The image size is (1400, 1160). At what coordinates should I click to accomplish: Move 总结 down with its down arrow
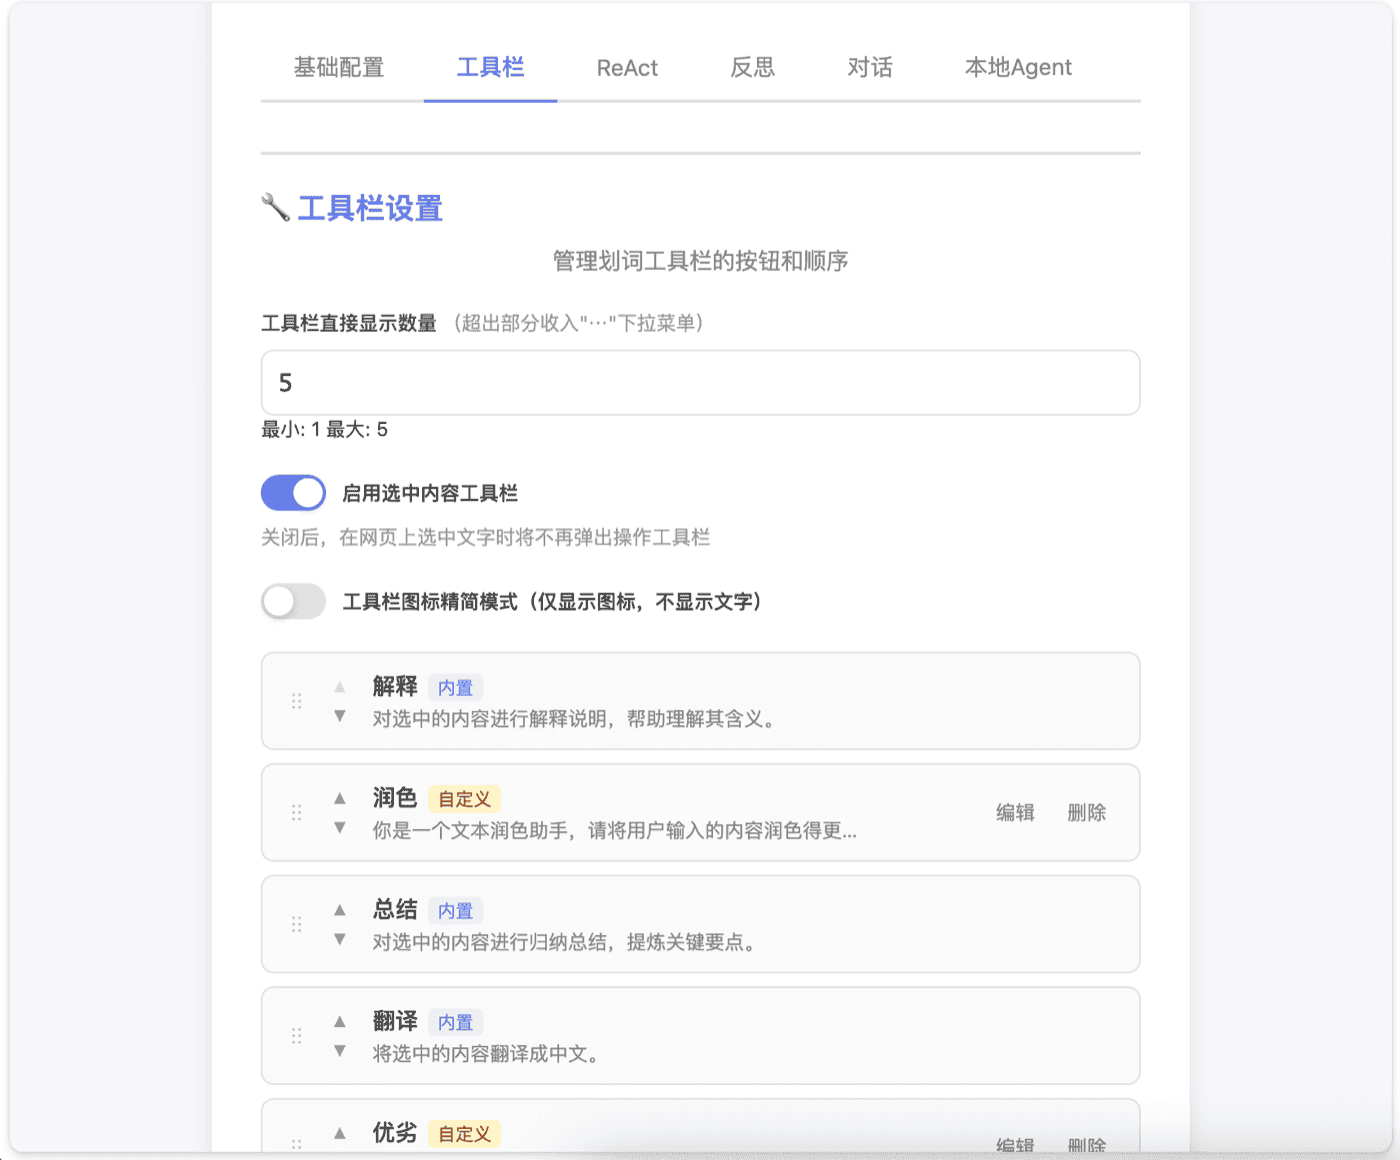pyautogui.click(x=340, y=939)
